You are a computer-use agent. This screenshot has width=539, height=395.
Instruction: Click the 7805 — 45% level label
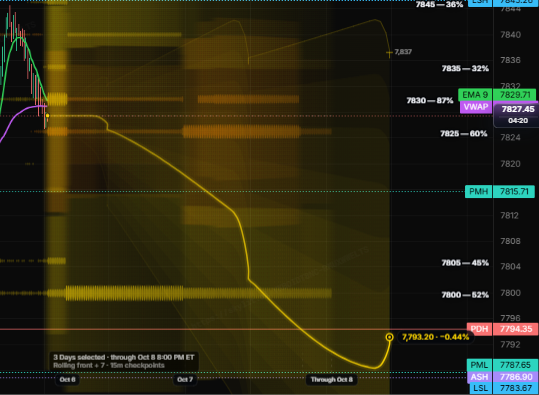(465, 263)
